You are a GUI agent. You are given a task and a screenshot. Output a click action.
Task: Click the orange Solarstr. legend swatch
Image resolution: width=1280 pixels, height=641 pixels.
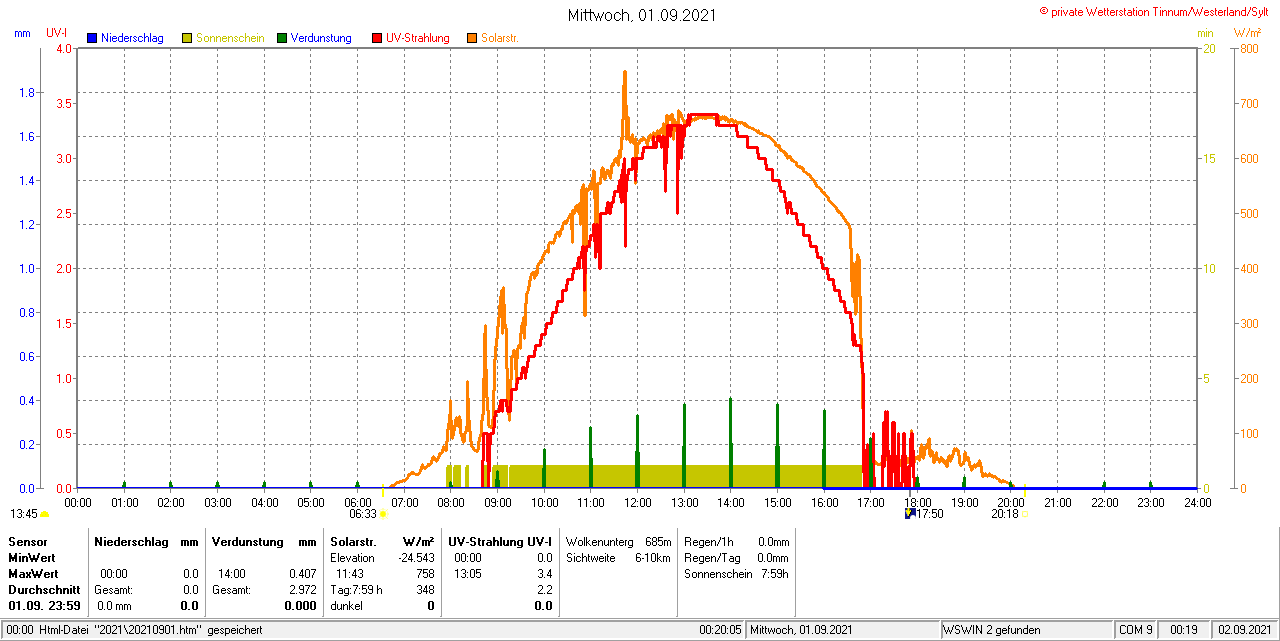pyautogui.click(x=472, y=38)
